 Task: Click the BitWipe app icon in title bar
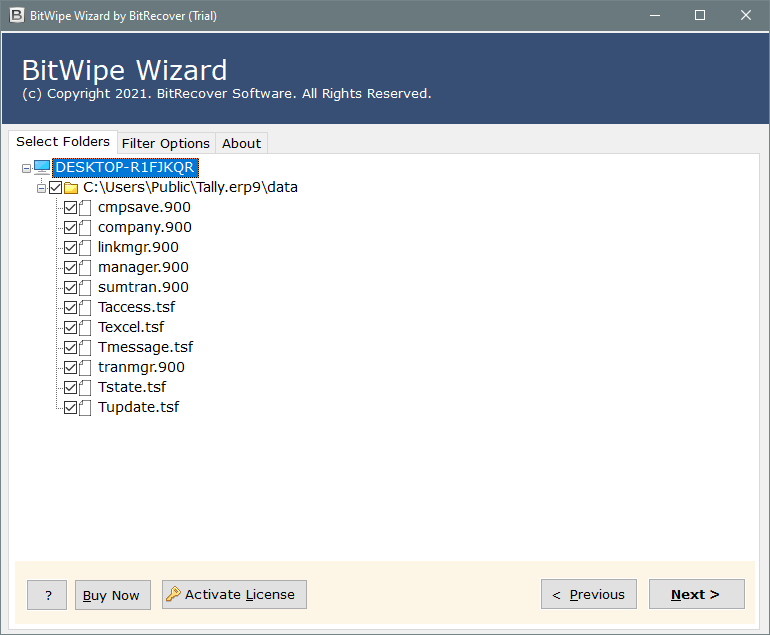coord(17,15)
